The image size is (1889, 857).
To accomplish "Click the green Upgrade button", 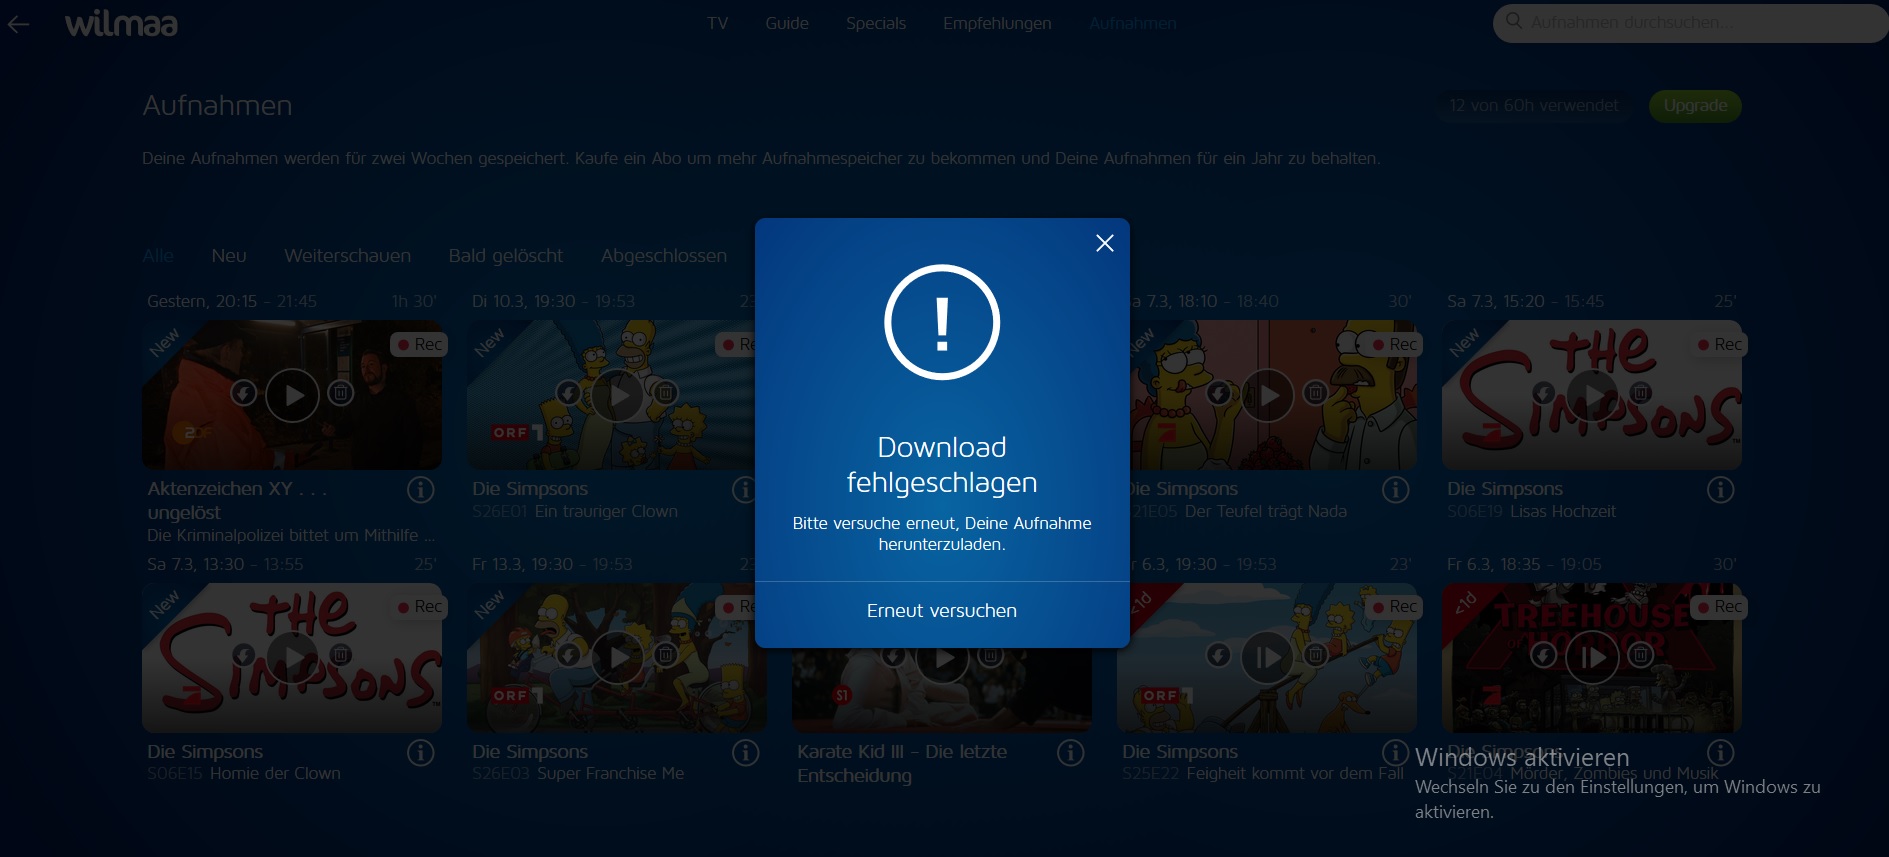I will 1695,106.
